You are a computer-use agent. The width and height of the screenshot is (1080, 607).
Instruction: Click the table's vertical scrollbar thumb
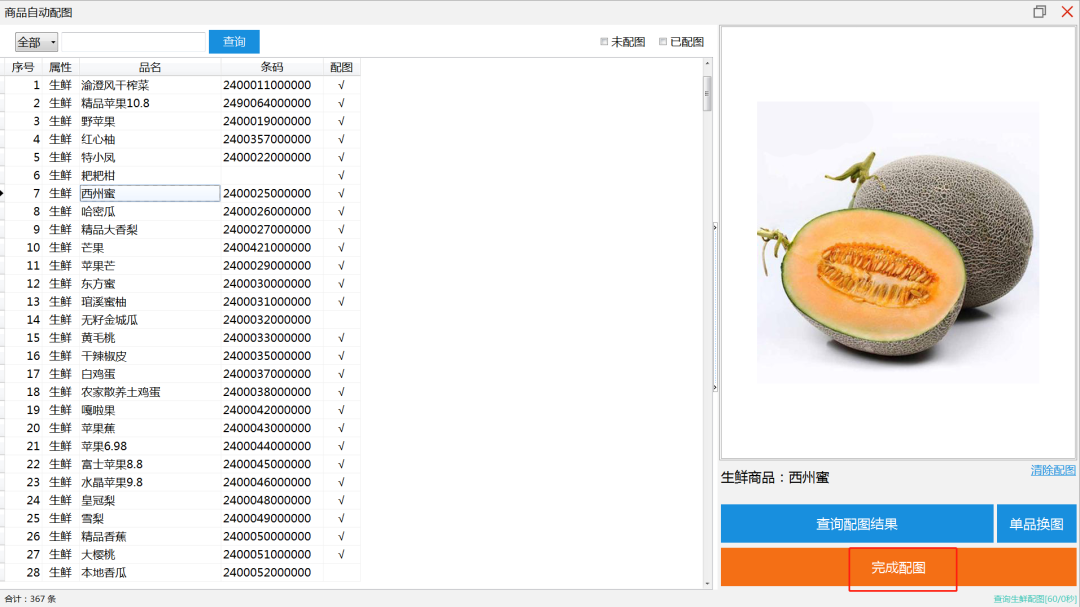[707, 94]
